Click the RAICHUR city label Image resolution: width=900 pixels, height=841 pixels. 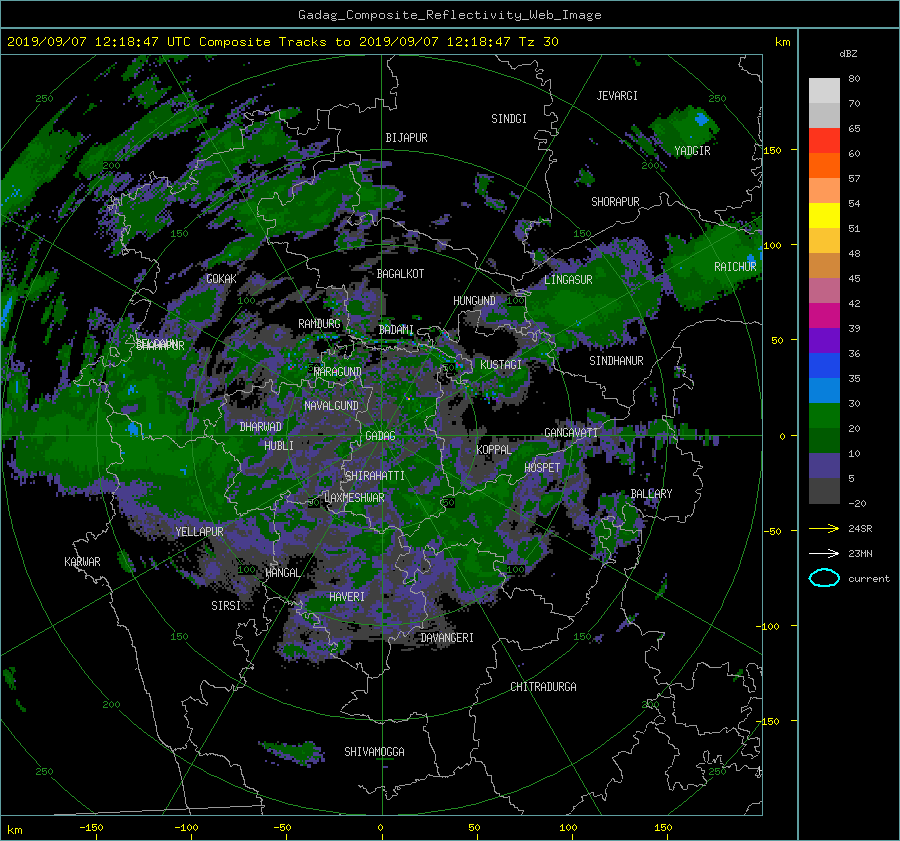click(x=735, y=267)
